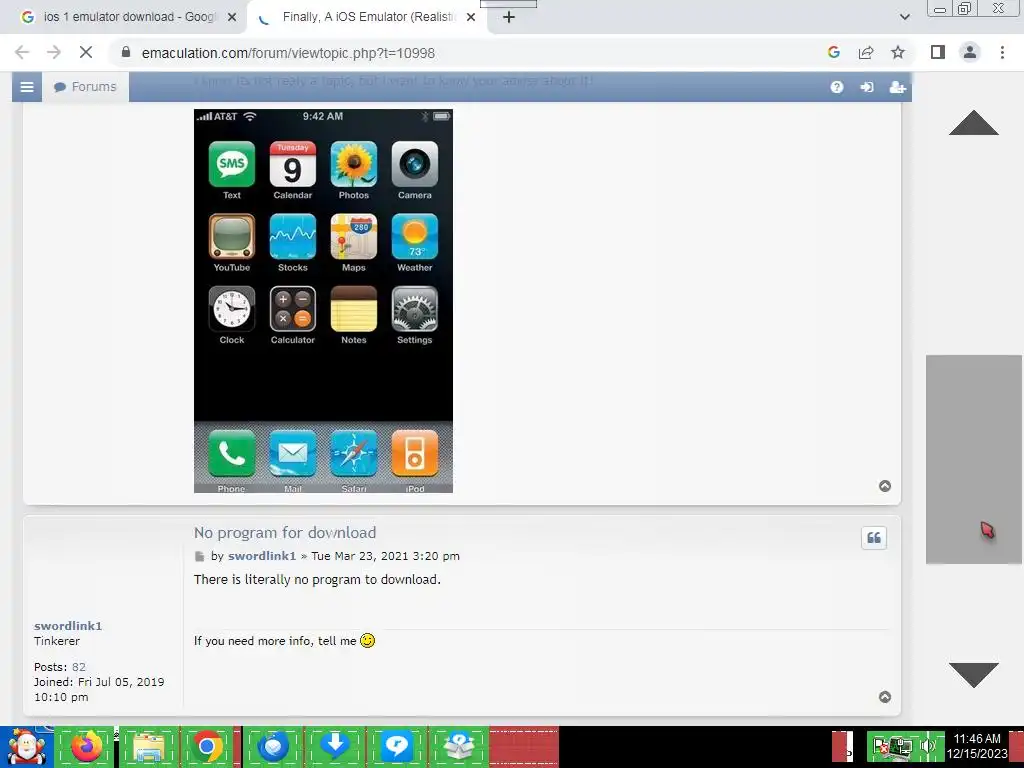Open the Chrome three-dot menu
This screenshot has width=1024, height=768.
click(x=1002, y=52)
